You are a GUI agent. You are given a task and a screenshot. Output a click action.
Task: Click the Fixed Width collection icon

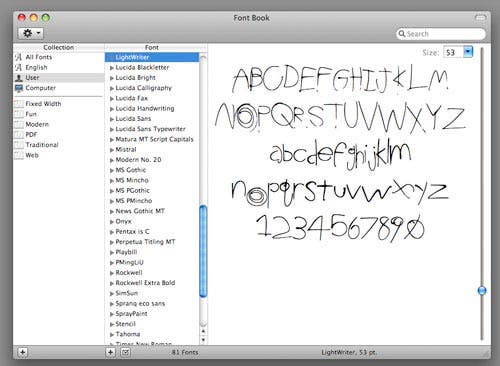19,104
